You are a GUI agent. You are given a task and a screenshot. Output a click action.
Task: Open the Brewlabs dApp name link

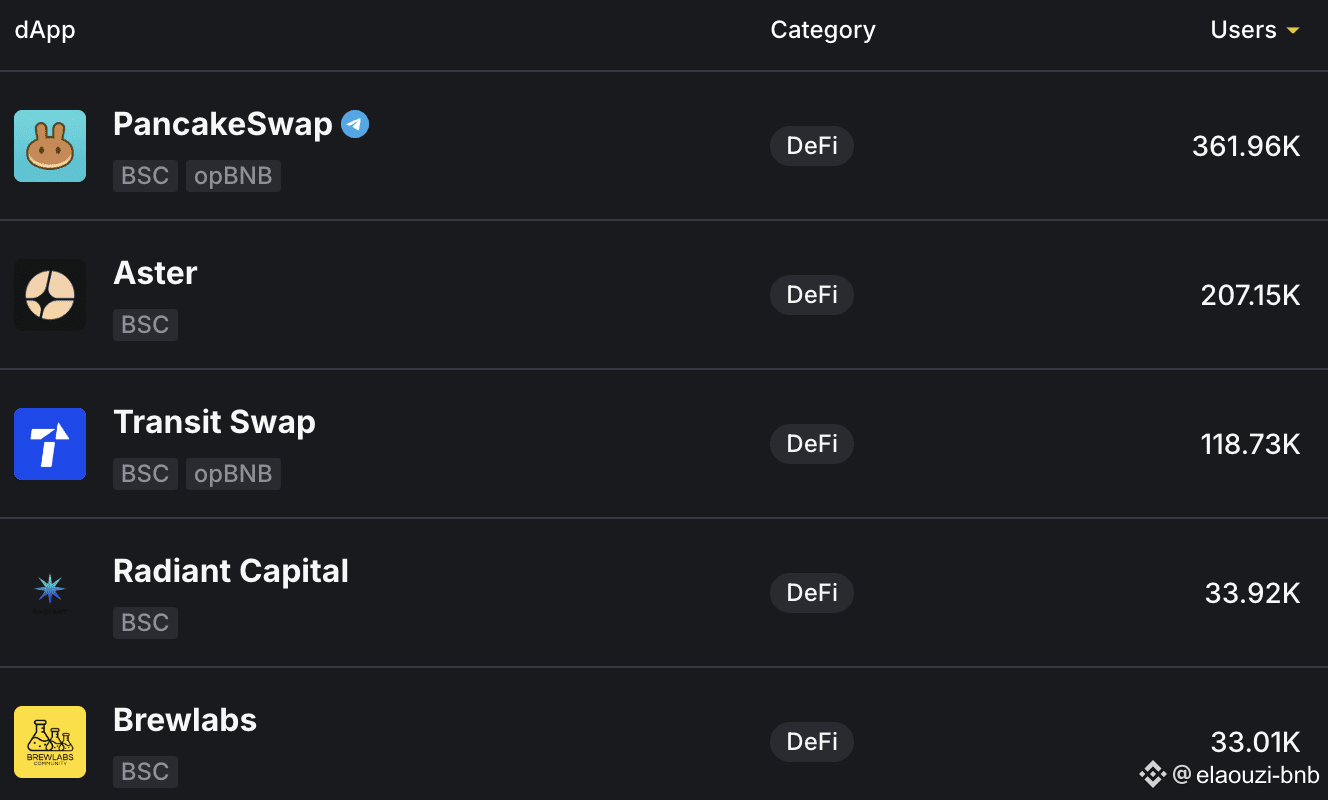pyautogui.click(x=185, y=720)
